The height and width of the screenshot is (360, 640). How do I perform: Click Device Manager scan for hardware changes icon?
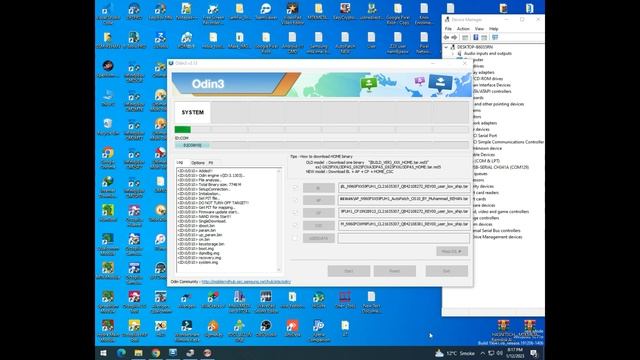click(495, 38)
